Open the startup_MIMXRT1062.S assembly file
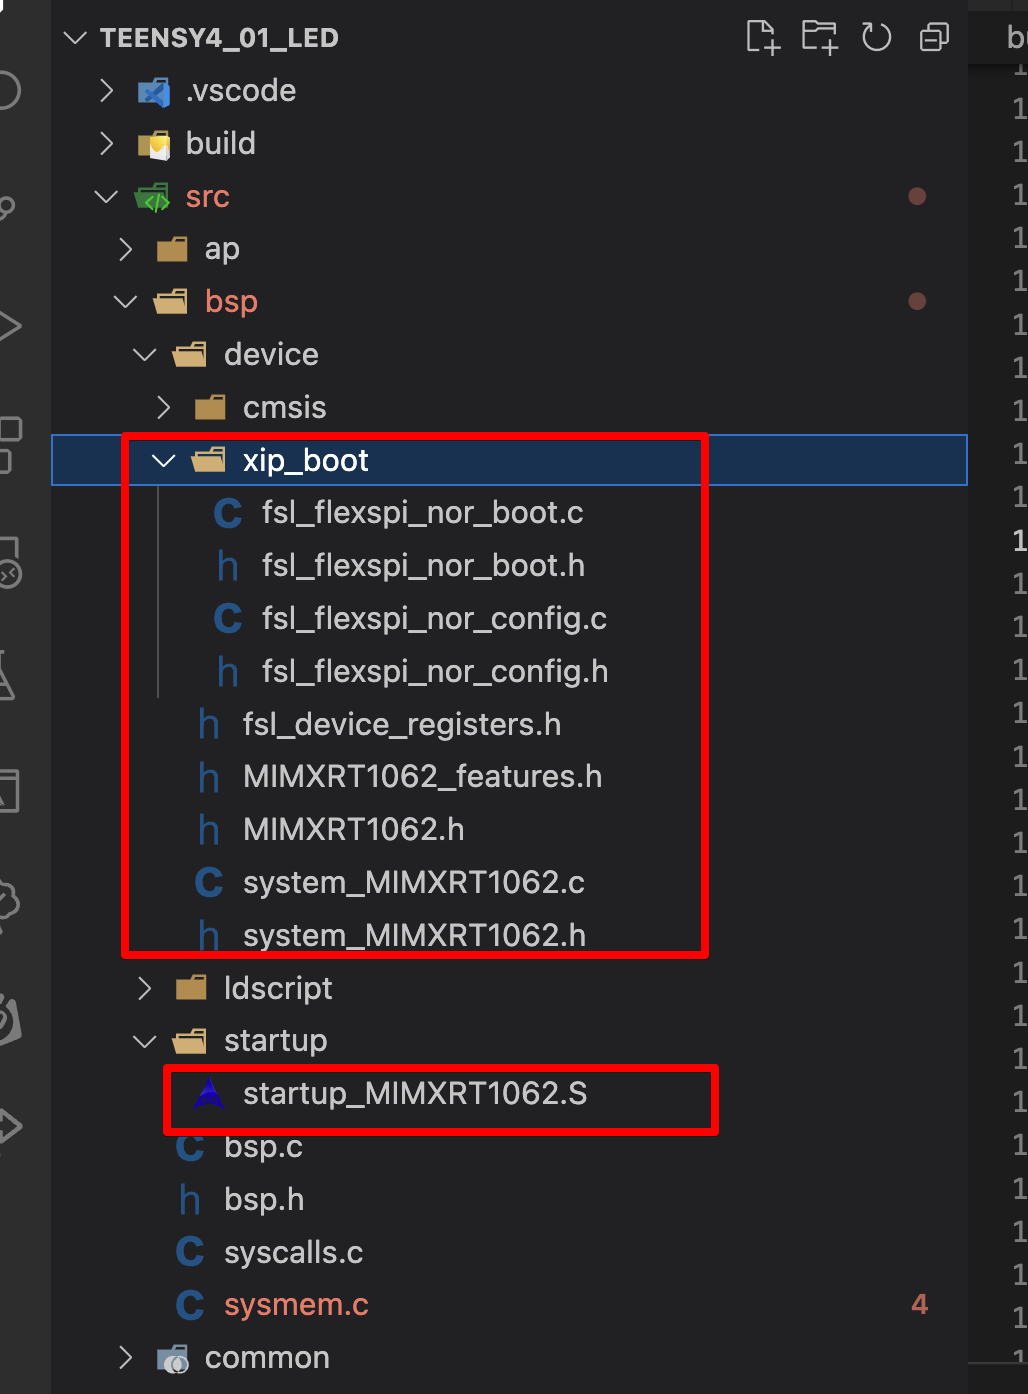Image resolution: width=1028 pixels, height=1394 pixels. [416, 1094]
